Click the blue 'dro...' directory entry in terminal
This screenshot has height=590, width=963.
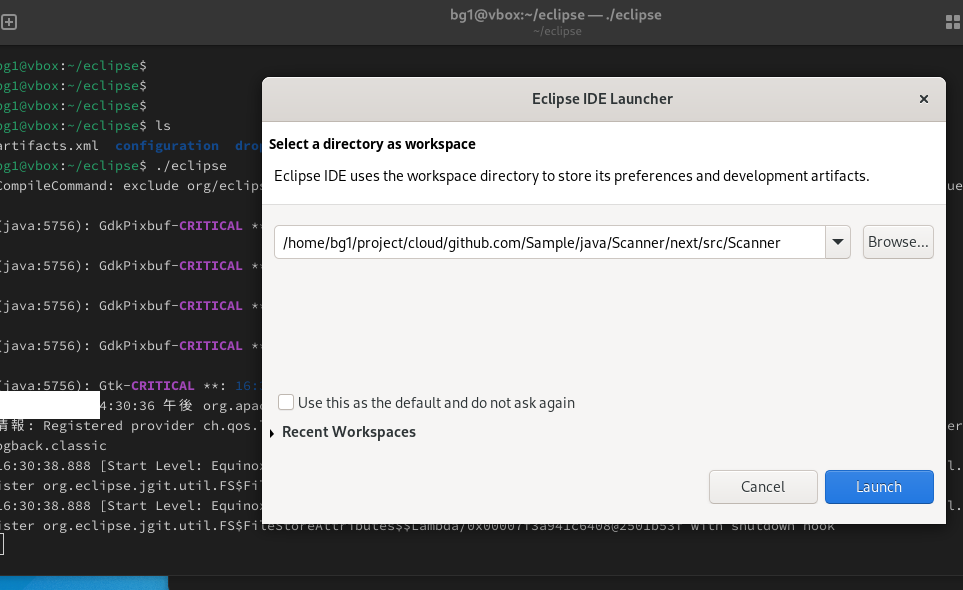point(246,145)
